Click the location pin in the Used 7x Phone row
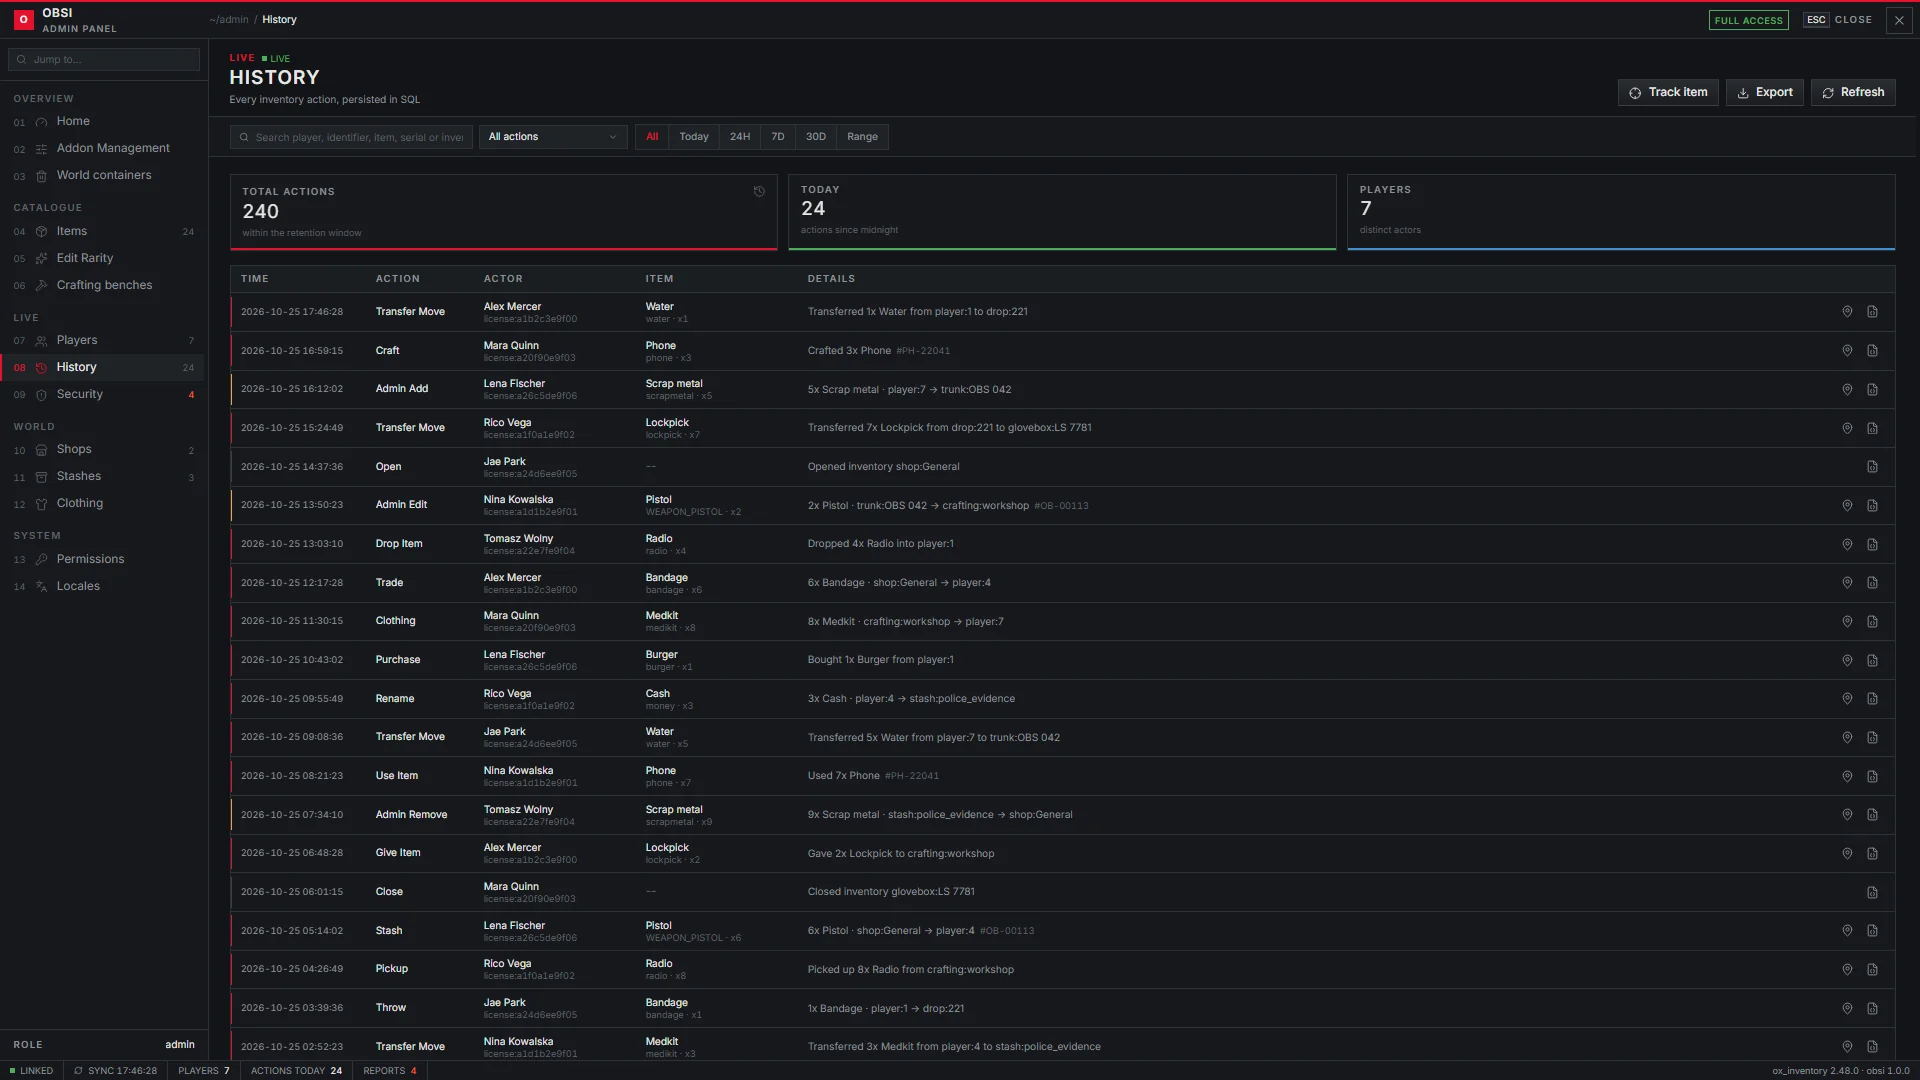This screenshot has height=1080, width=1920. pos(1847,777)
